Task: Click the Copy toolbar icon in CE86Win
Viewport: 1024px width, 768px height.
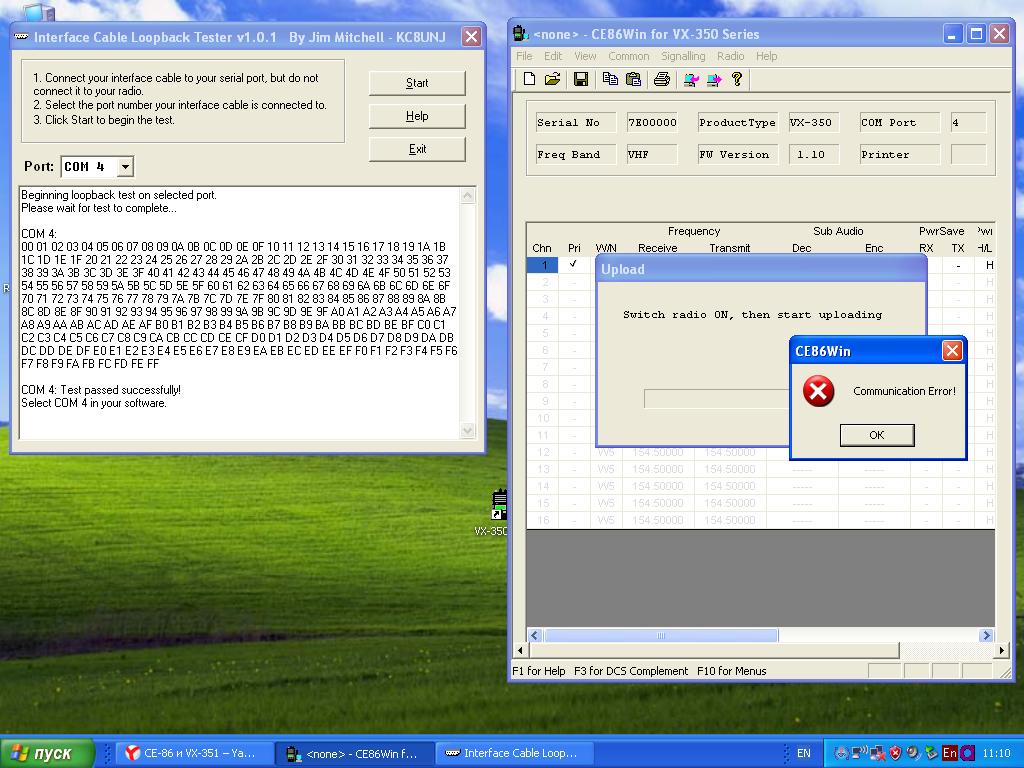Action: (610, 80)
